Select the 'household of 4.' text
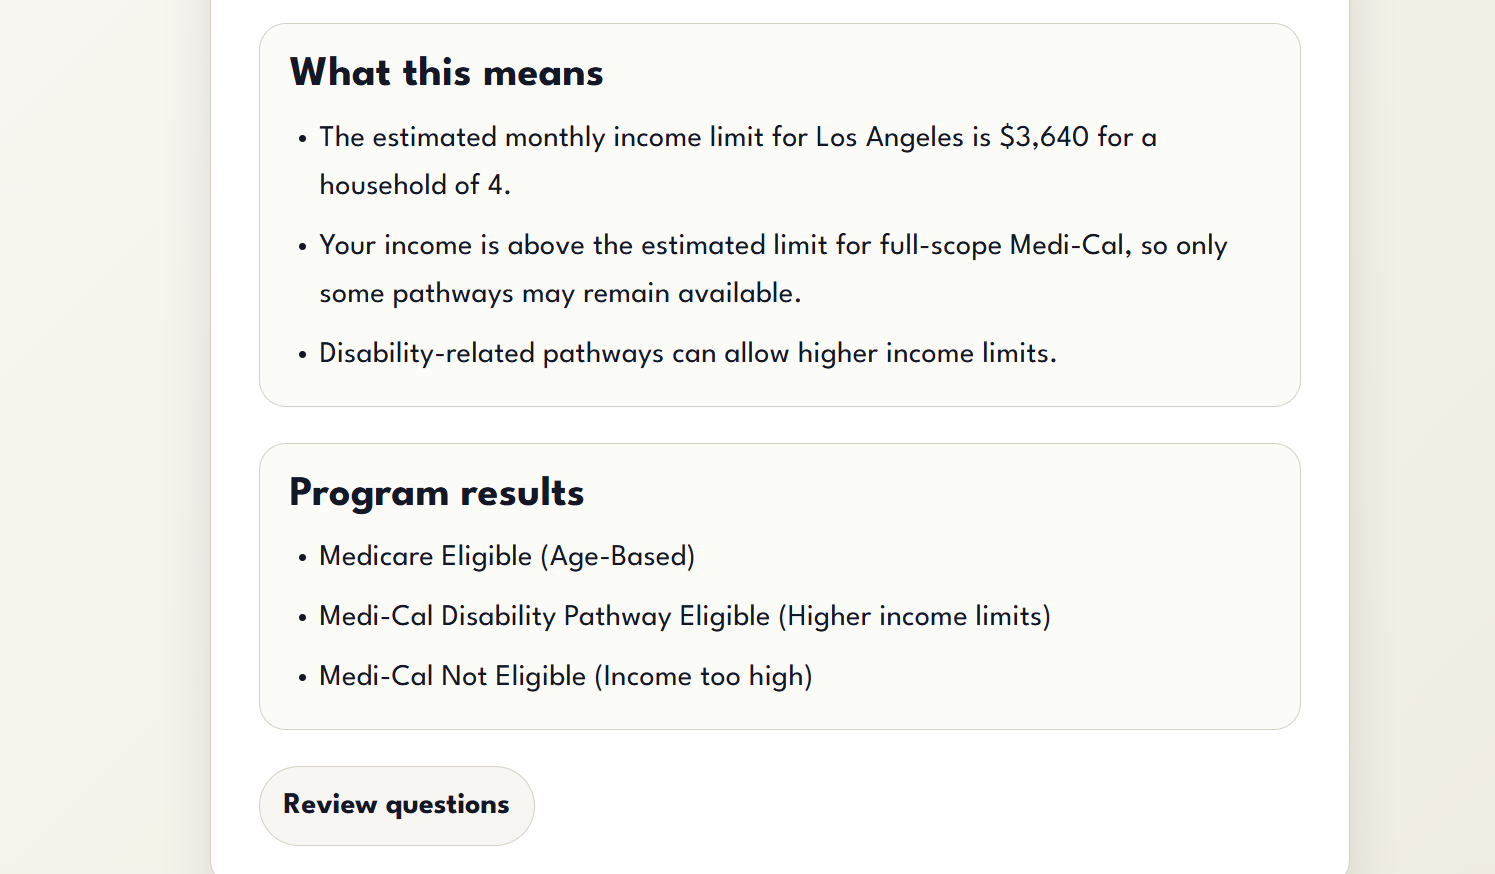This screenshot has width=1495, height=874. click(x=415, y=185)
